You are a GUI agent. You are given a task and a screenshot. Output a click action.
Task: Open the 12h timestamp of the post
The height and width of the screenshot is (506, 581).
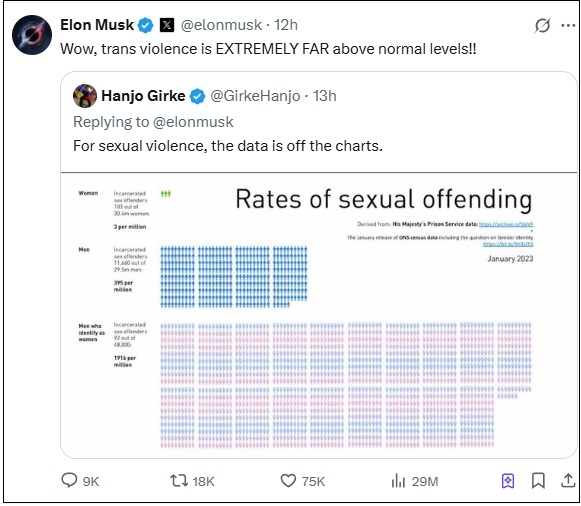click(286, 25)
